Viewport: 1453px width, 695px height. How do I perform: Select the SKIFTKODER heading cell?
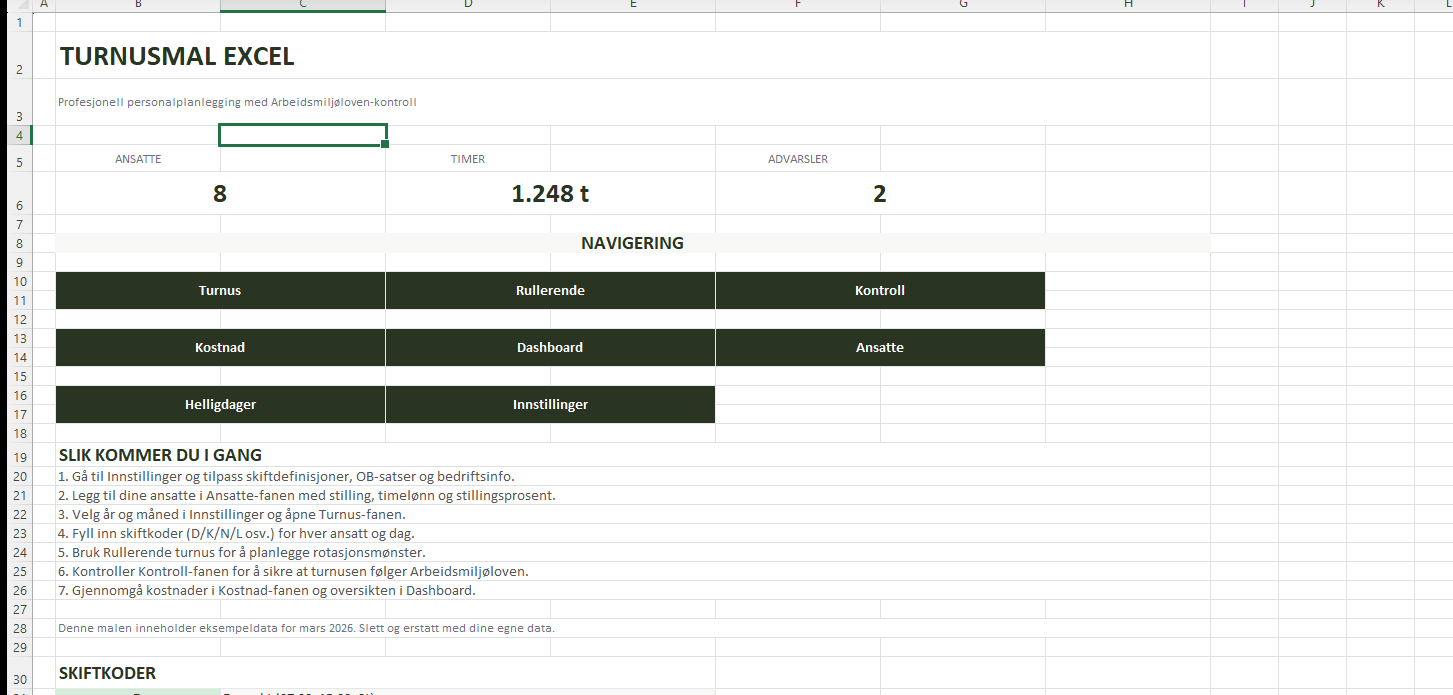108,673
